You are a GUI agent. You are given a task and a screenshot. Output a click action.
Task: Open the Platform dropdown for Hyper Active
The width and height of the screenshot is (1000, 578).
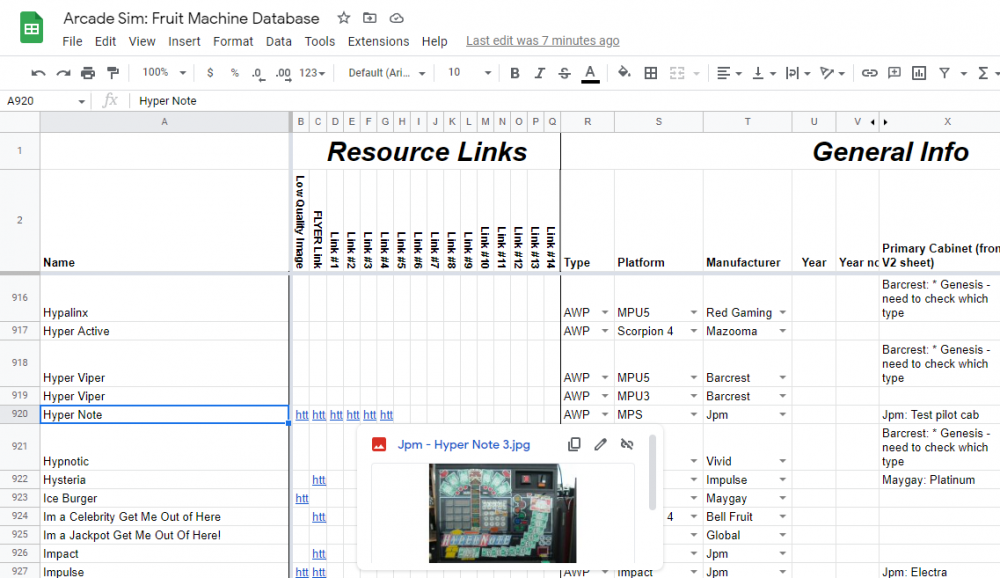coord(693,331)
